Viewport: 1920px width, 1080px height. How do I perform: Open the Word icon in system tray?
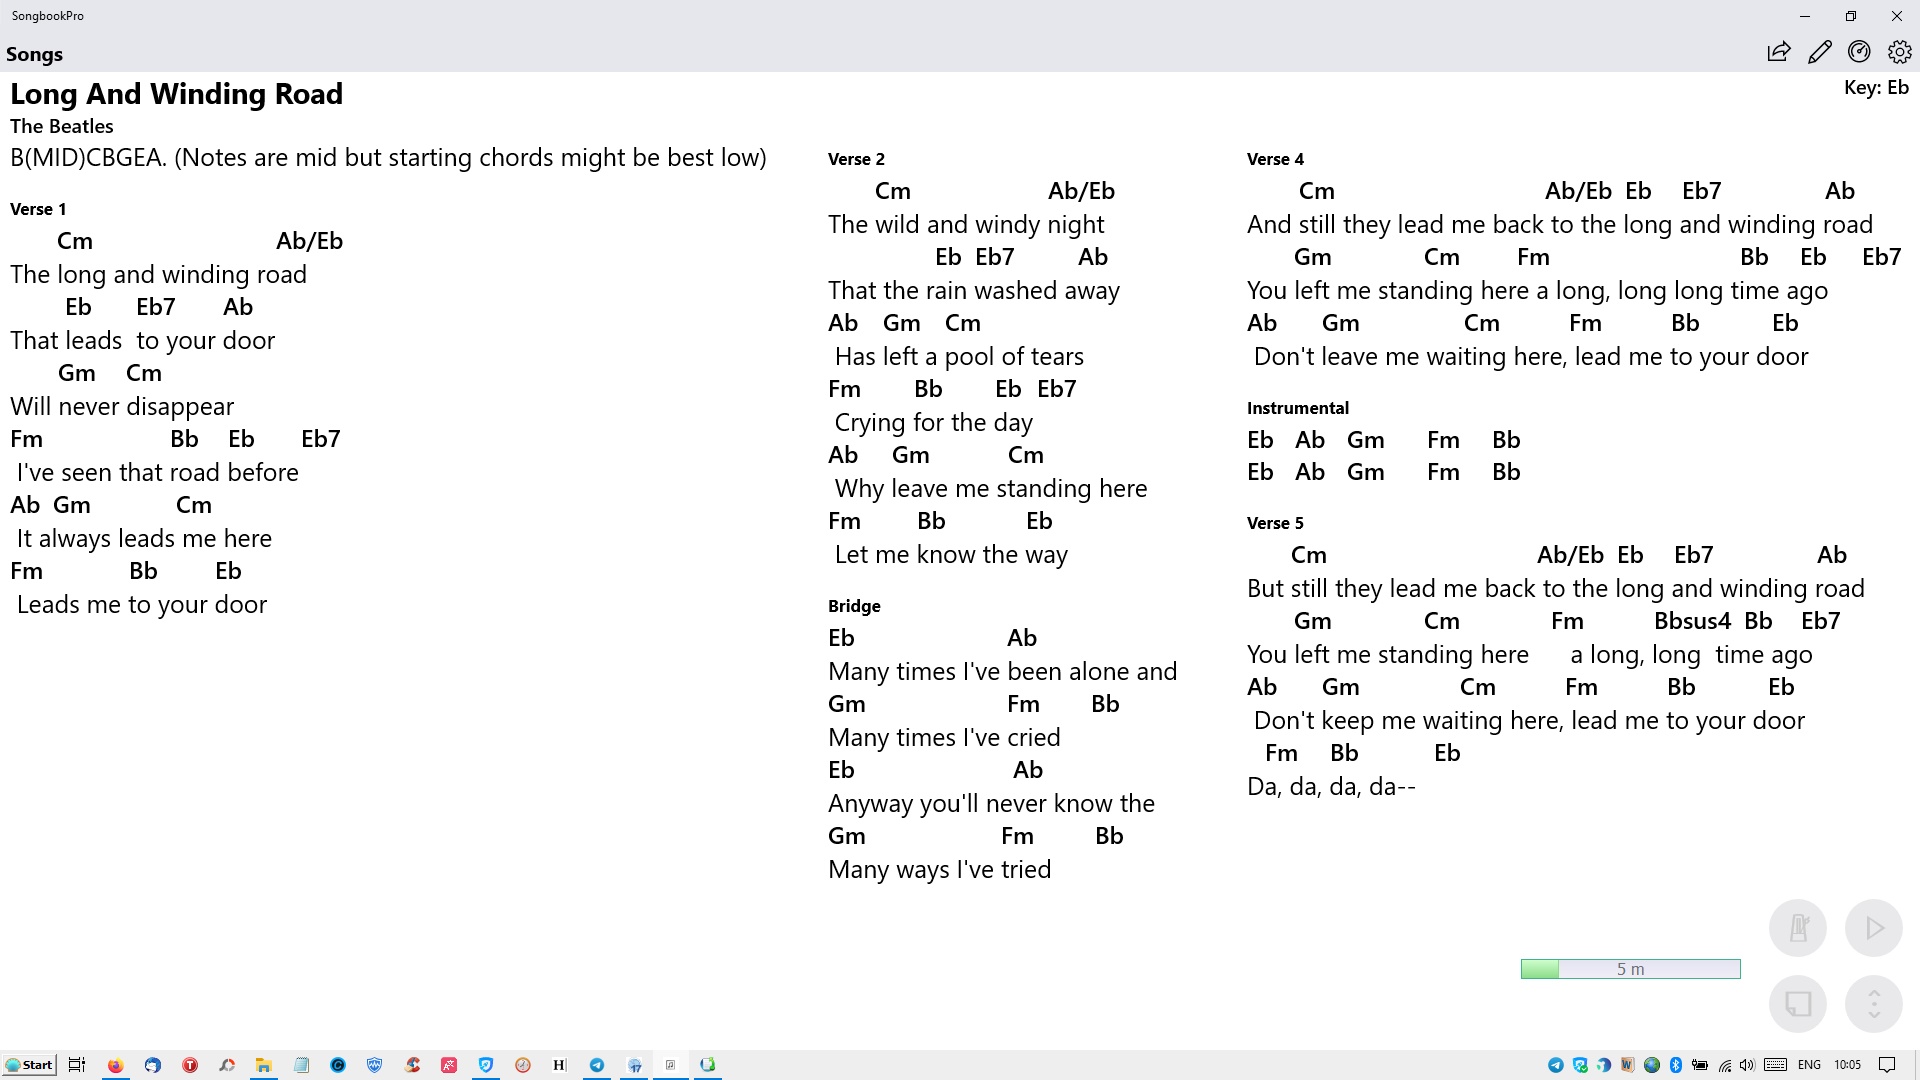pyautogui.click(x=1628, y=1065)
